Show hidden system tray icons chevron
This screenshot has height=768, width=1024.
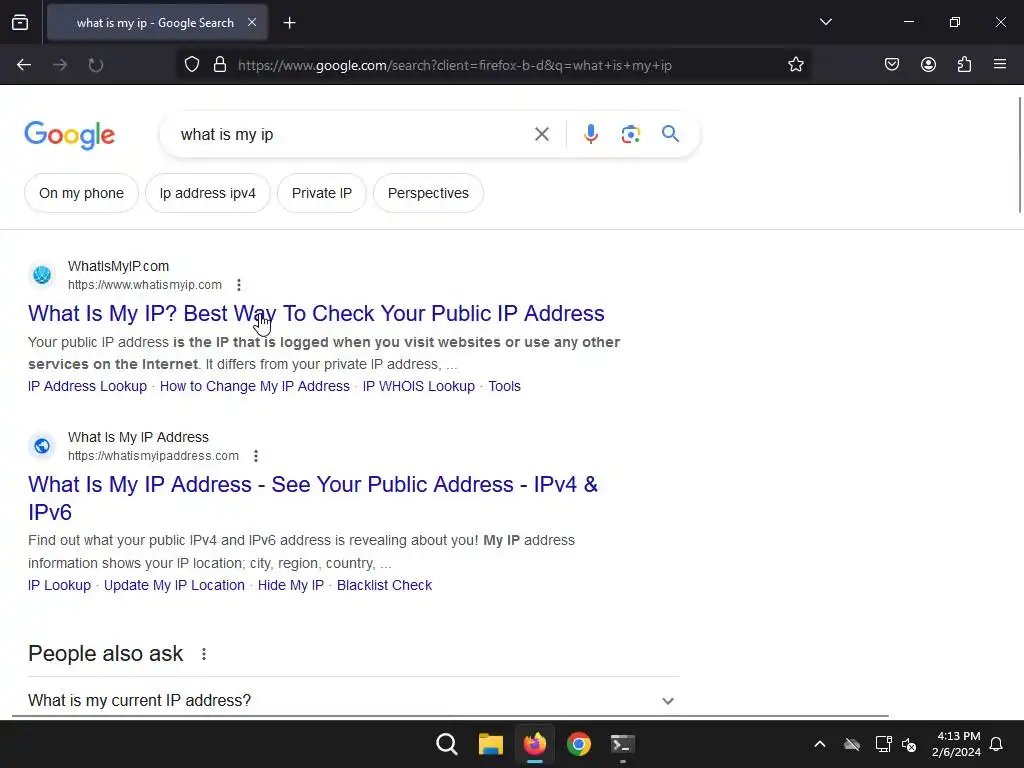(820, 744)
